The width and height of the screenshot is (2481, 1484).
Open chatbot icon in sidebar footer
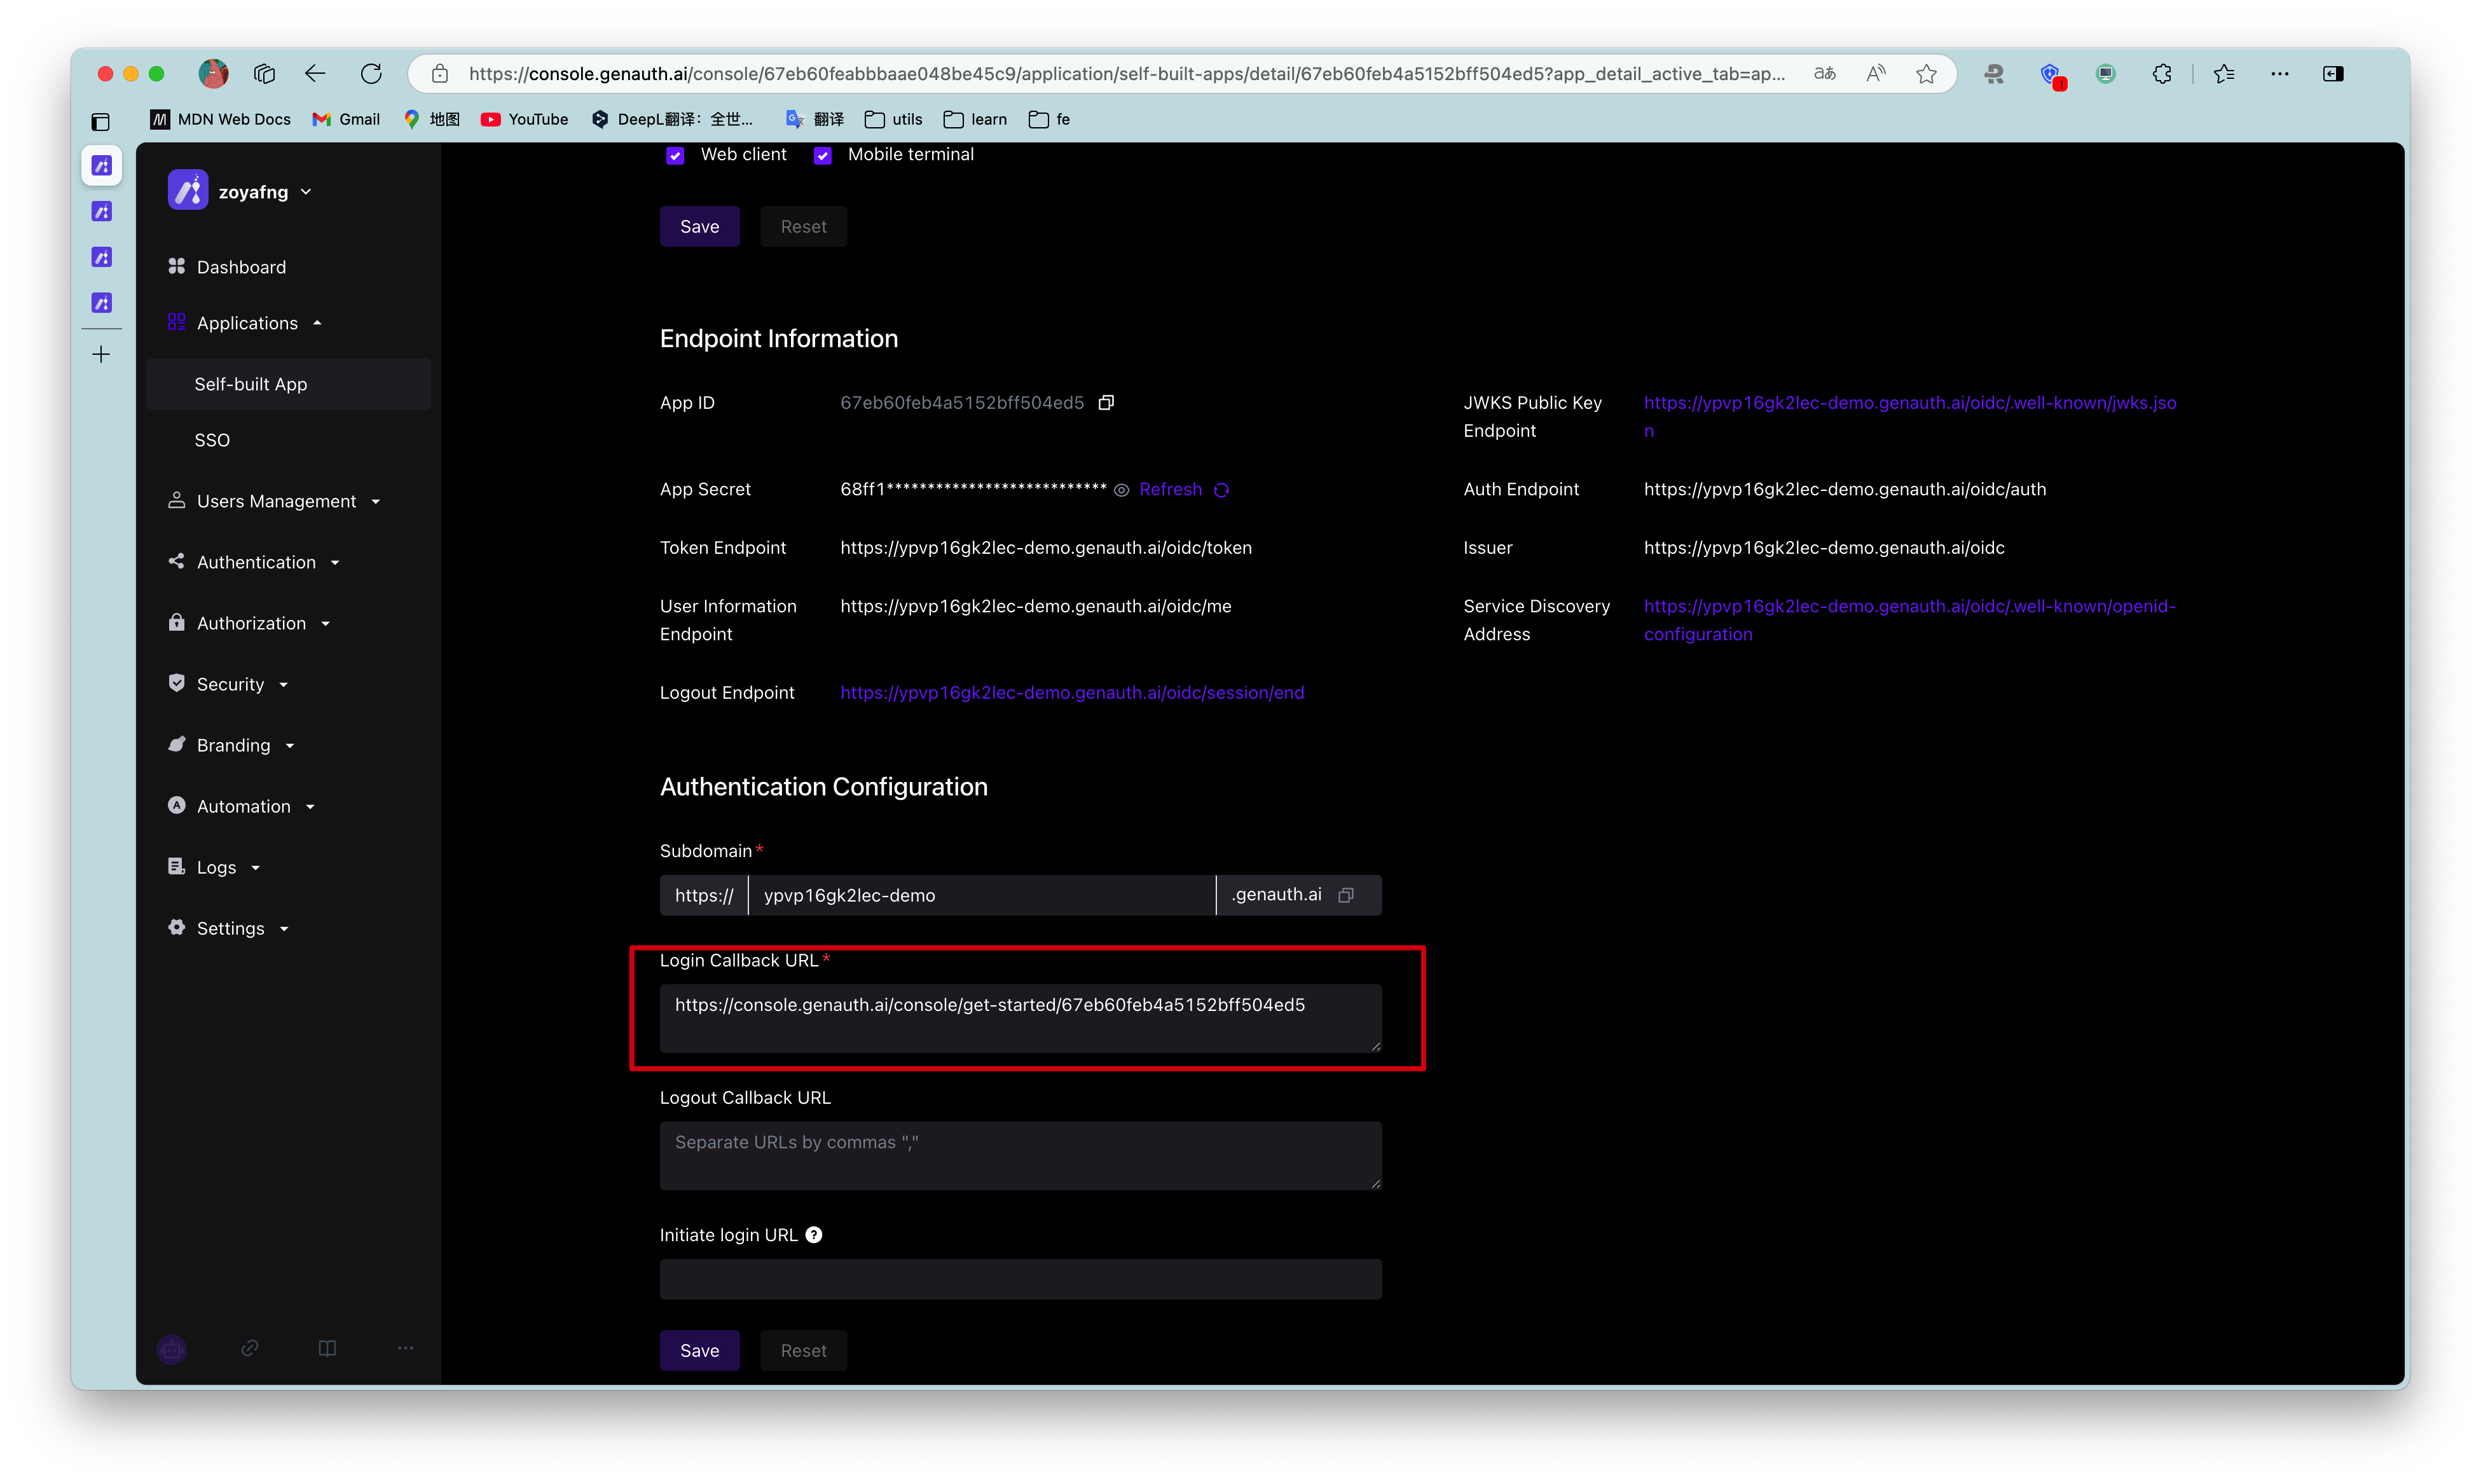172,1349
